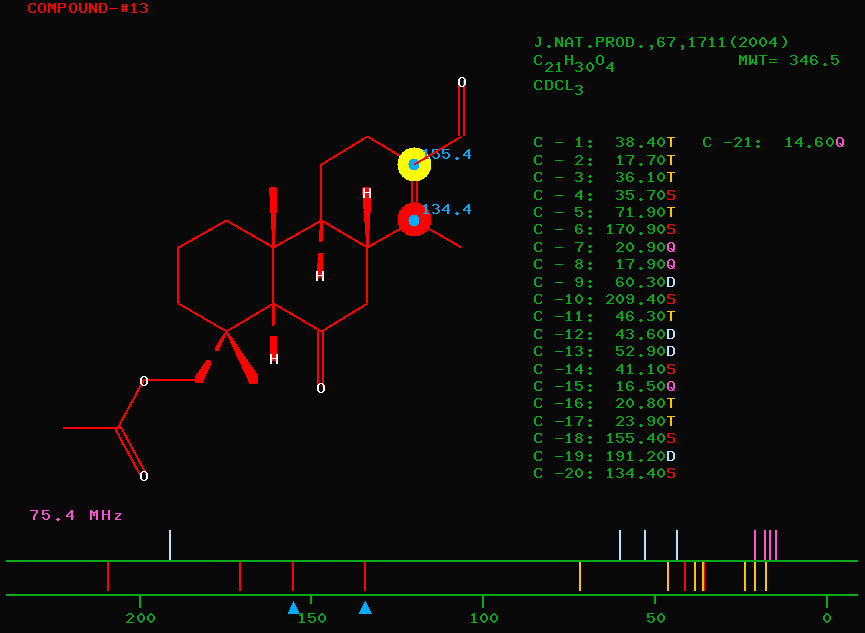This screenshot has height=633, width=865.
Task: Click the COMPOUND-#13 title
Action: pyautogui.click(x=88, y=9)
